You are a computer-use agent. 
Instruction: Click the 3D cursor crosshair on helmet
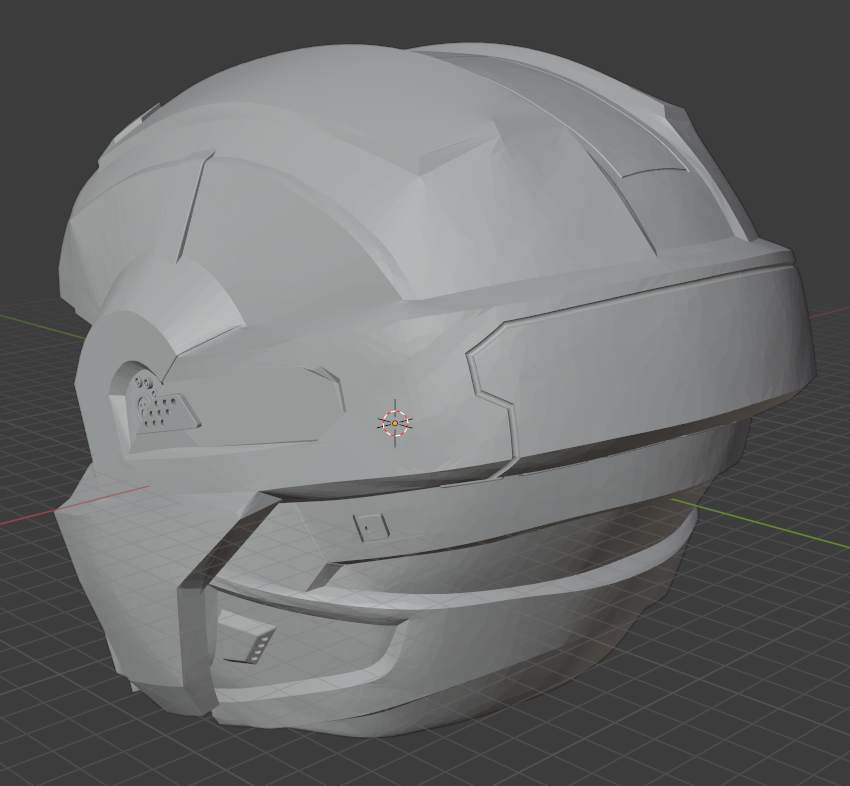pyautogui.click(x=395, y=423)
